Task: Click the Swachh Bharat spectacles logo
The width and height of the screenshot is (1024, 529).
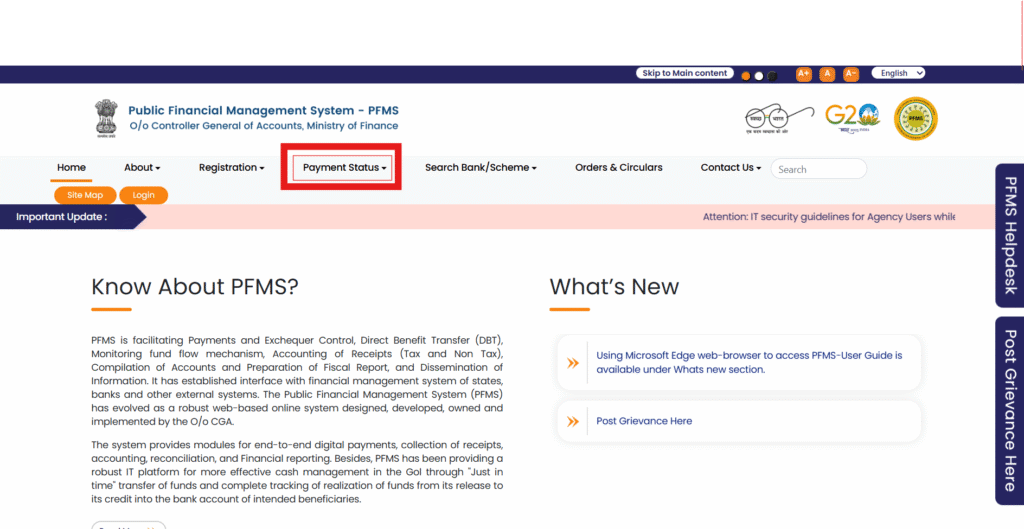Action: pos(779,119)
